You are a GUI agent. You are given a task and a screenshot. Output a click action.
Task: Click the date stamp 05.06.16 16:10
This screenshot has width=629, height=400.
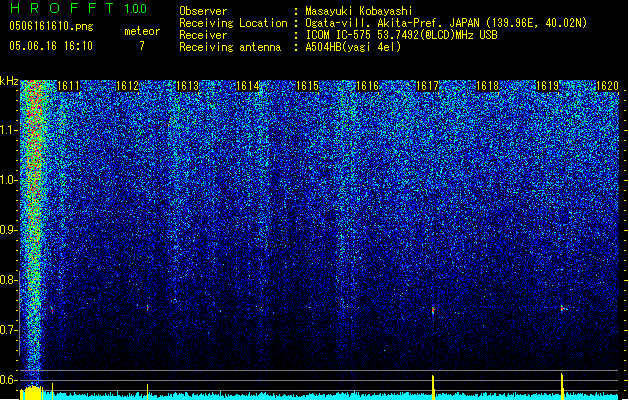(51, 46)
